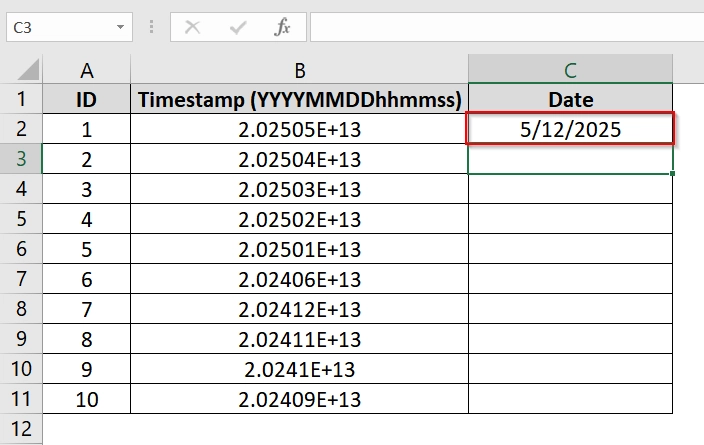704x445 pixels.
Task: Click ID cell with value 5
Action: point(87,249)
